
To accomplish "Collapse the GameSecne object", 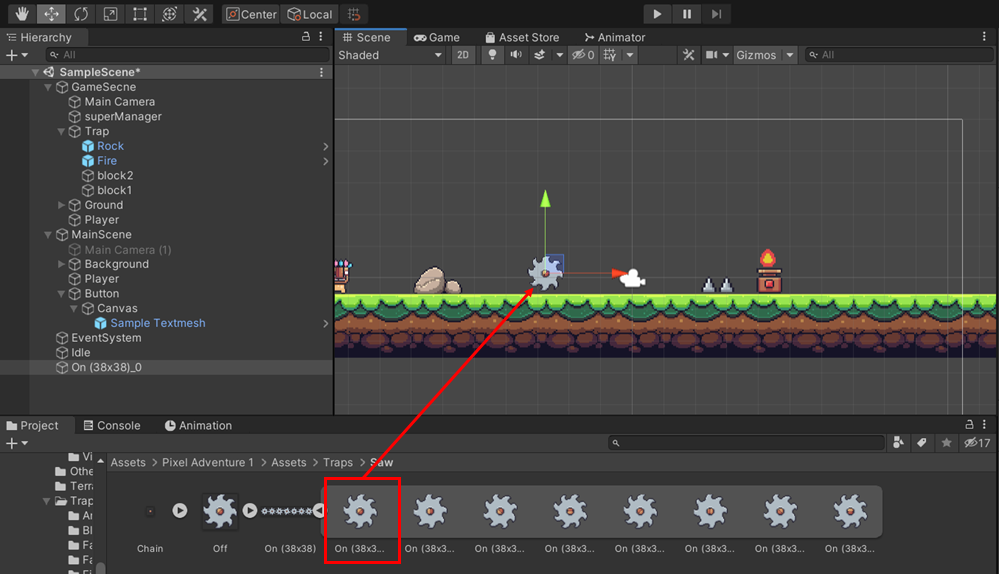I will click(48, 87).
